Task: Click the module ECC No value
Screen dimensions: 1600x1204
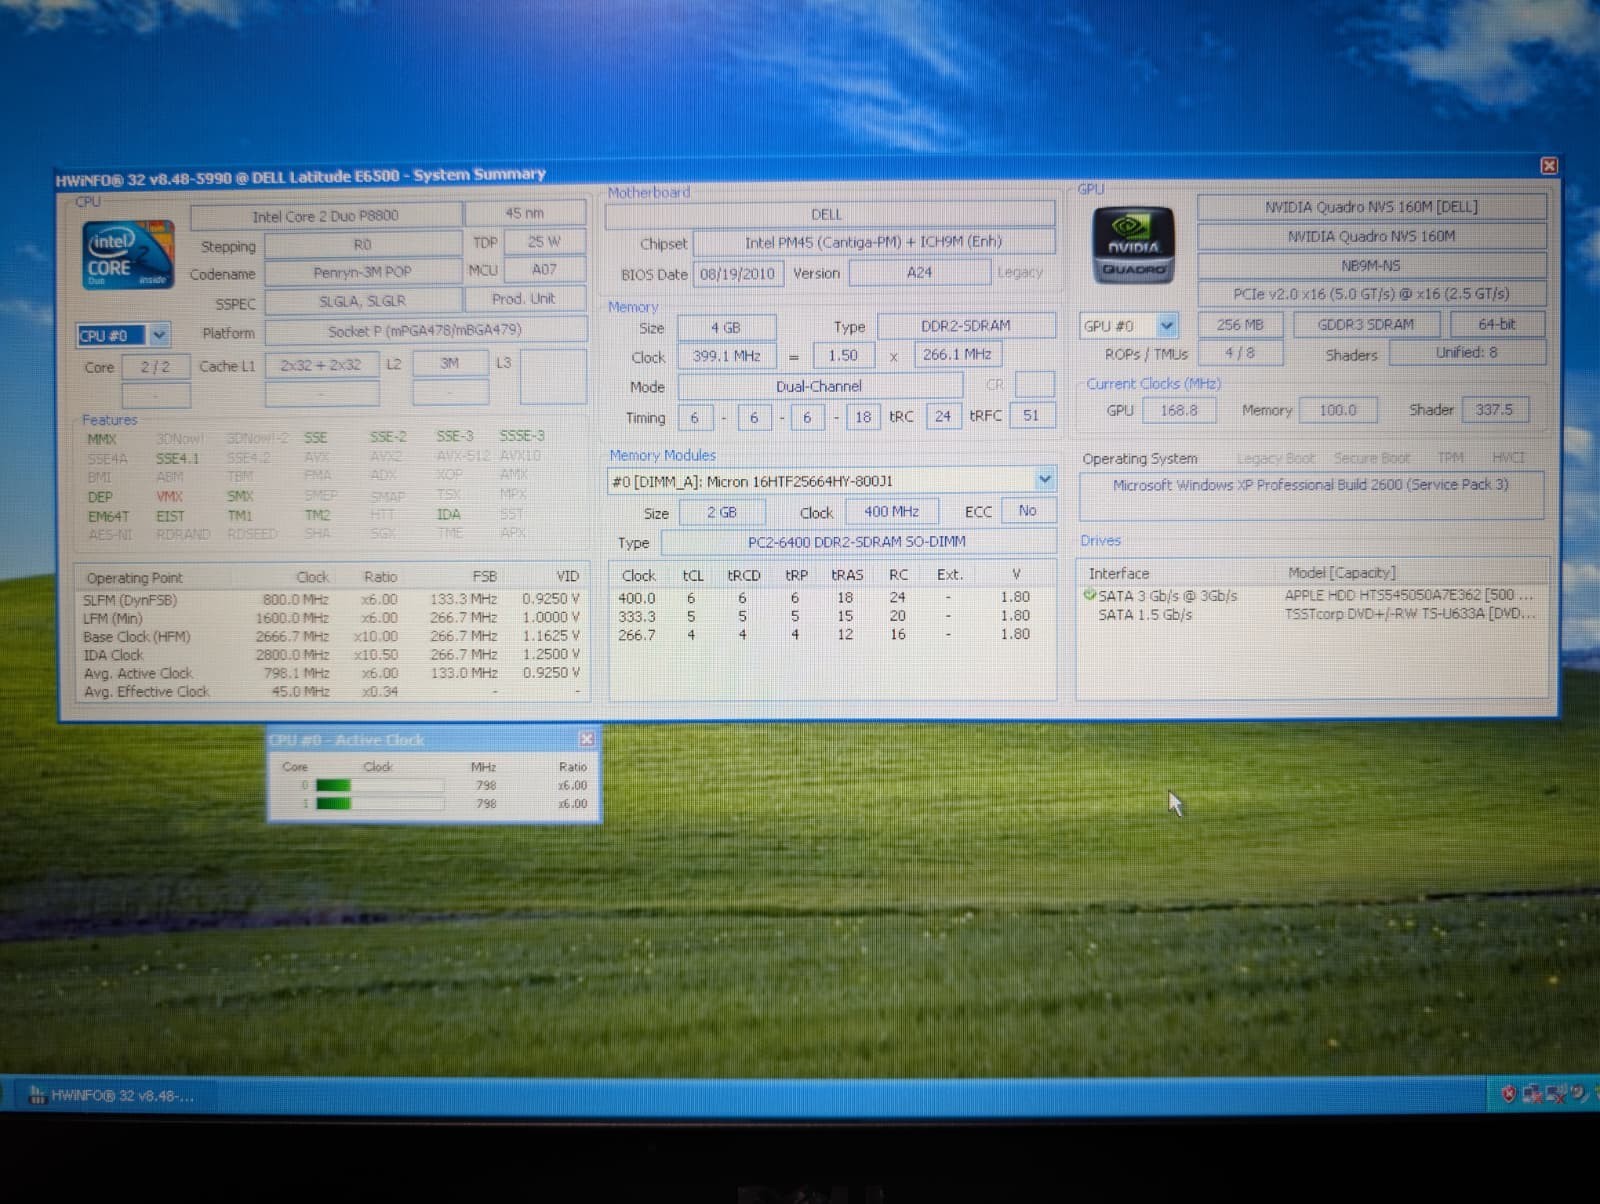Action: click(x=1028, y=510)
